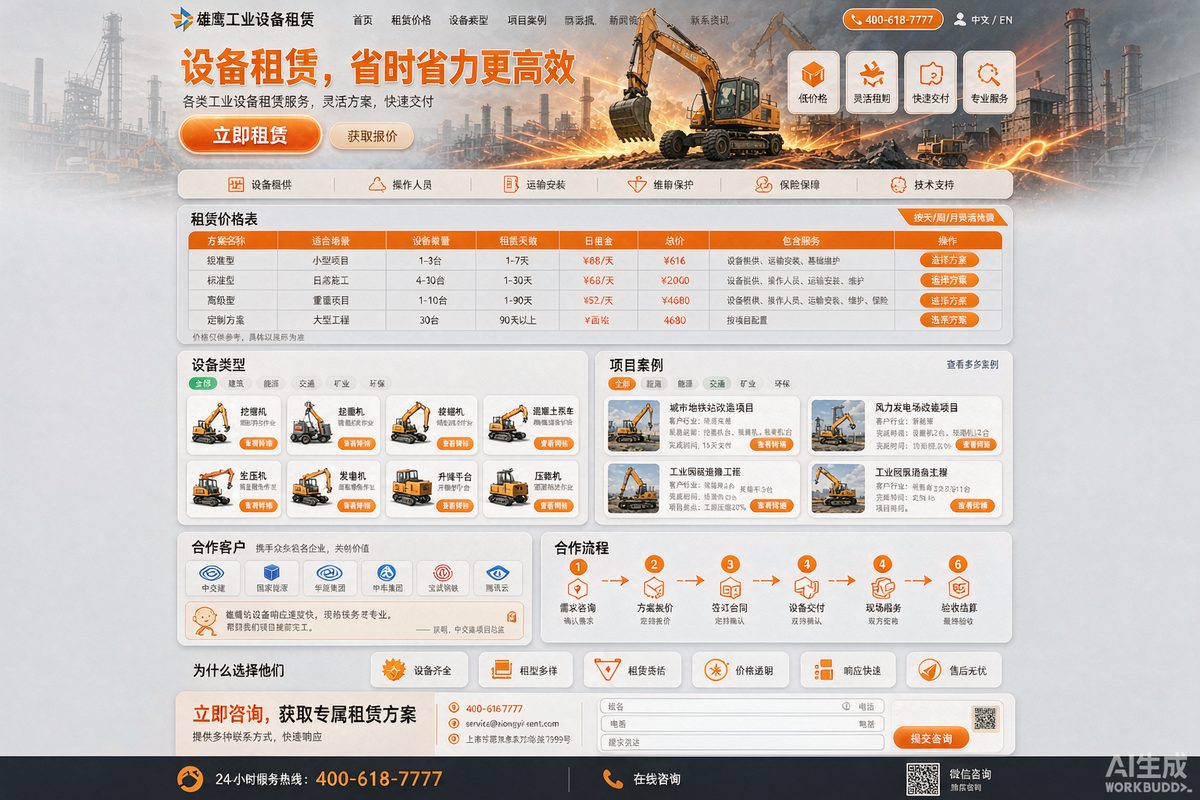1200x800 pixels.
Task: Click the 租型多样 advantage icon
Action: coord(501,670)
